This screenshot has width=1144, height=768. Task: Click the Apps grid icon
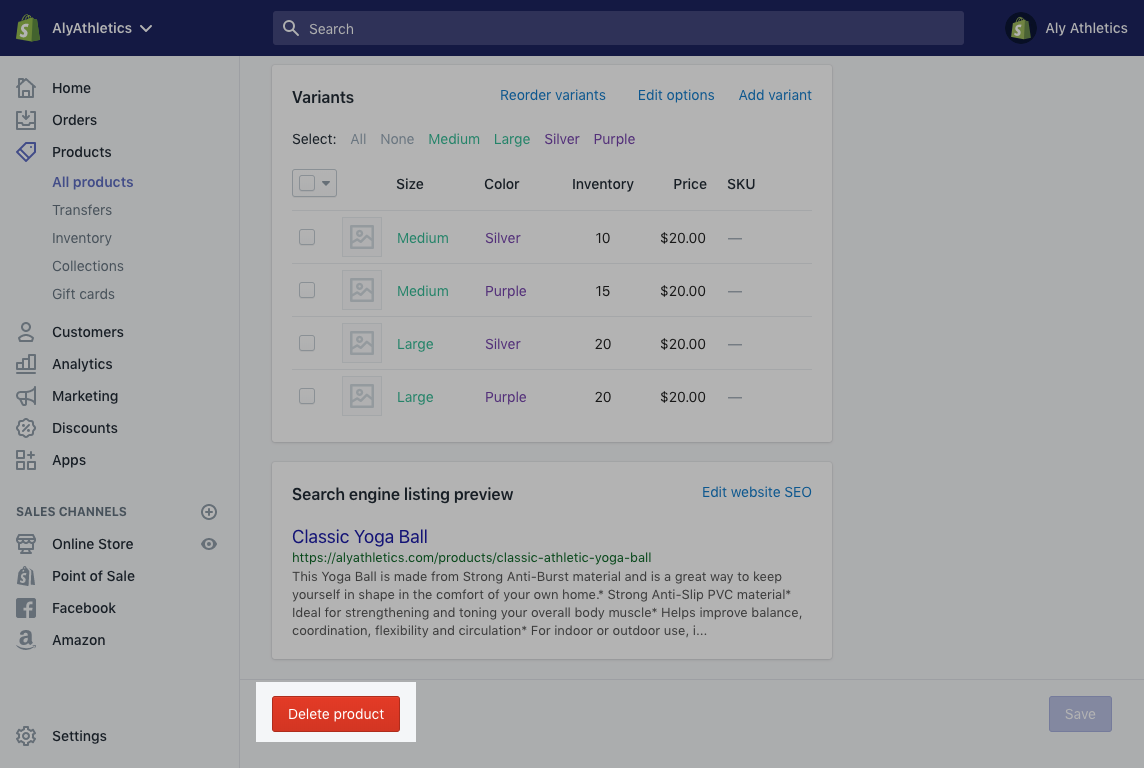(x=26, y=460)
